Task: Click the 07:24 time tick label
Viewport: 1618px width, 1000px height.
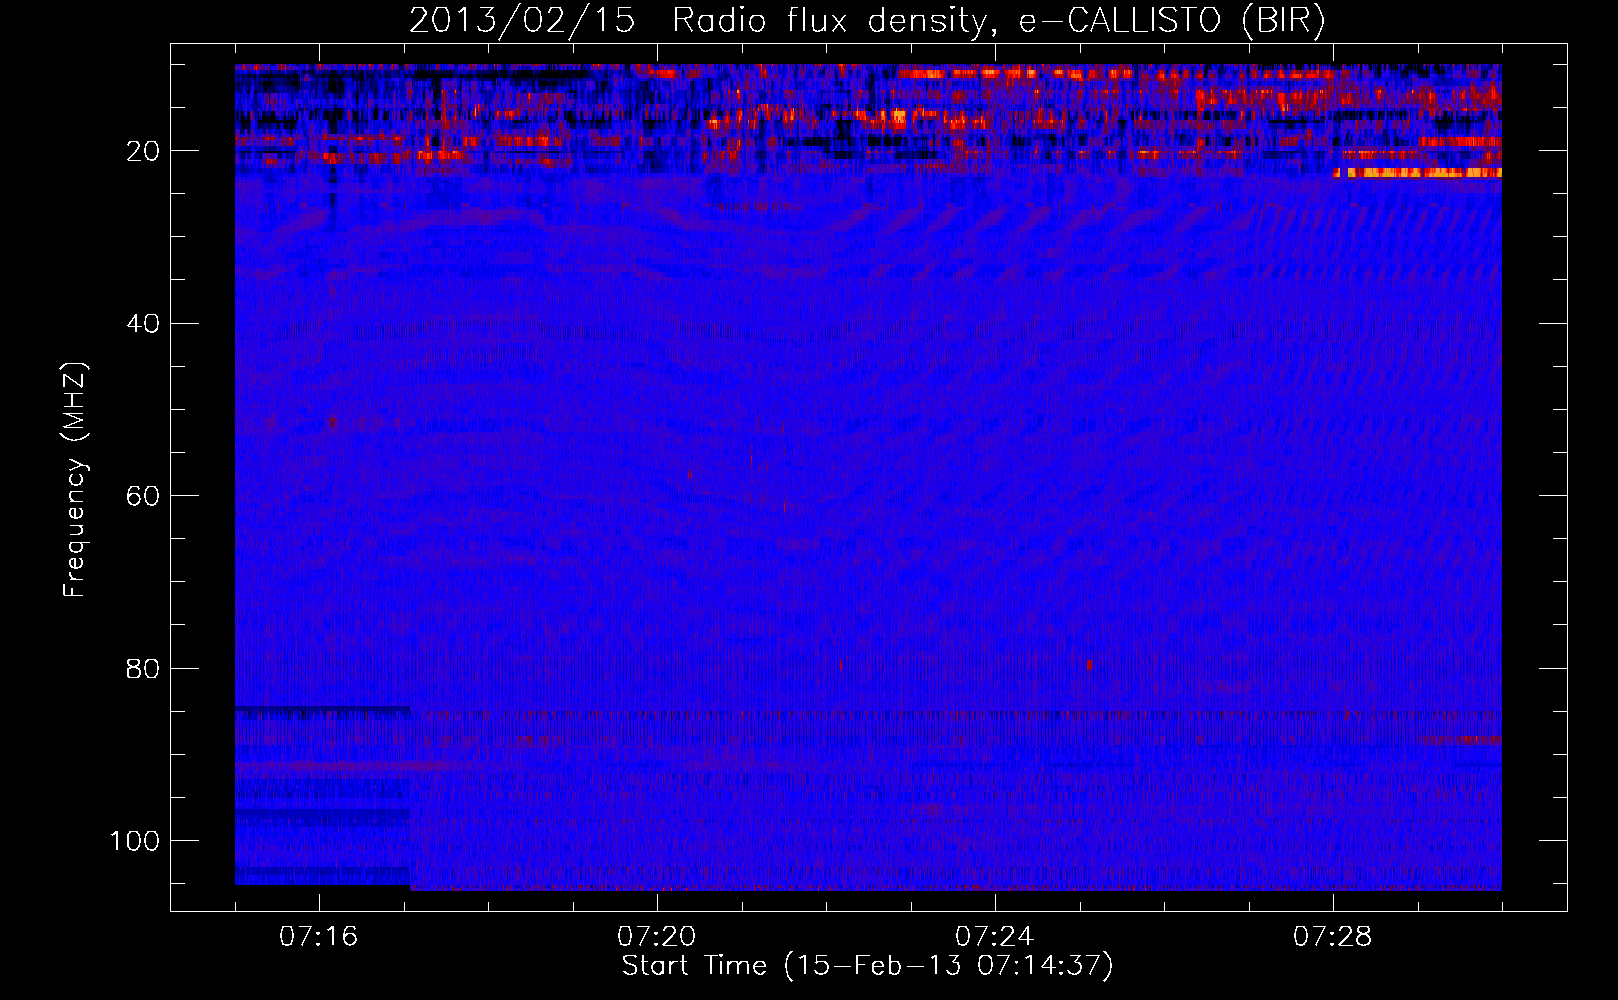Action: click(x=994, y=937)
